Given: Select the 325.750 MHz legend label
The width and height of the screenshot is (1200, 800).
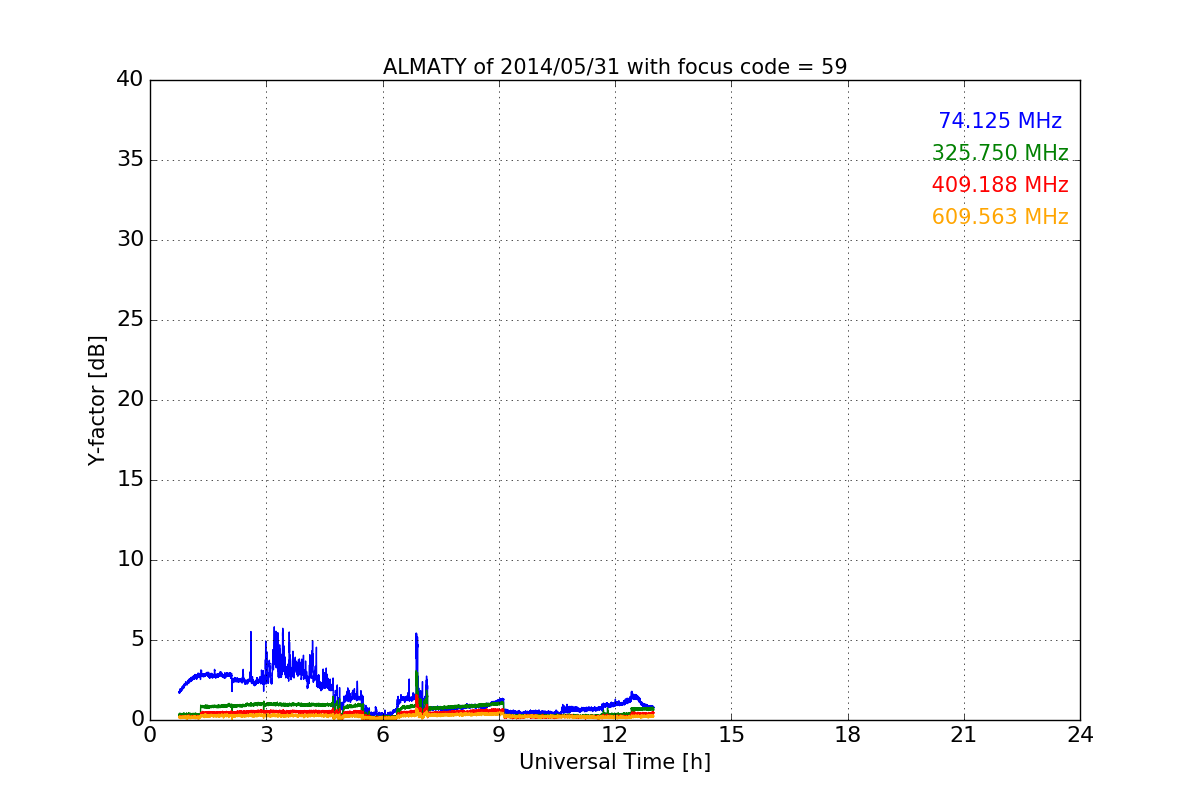Looking at the screenshot, I should pyautogui.click(x=1000, y=153).
